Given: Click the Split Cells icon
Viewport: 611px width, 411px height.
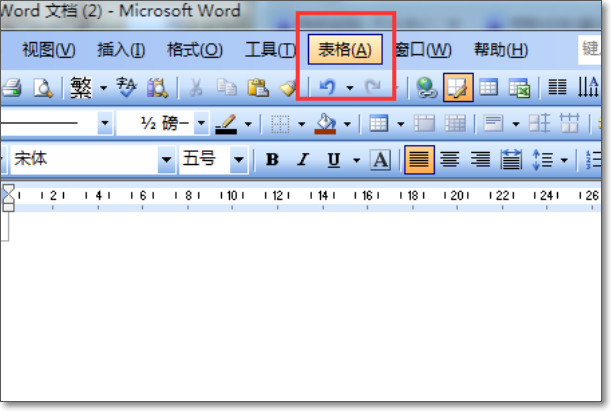Looking at the screenshot, I should pyautogui.click(x=455, y=123).
